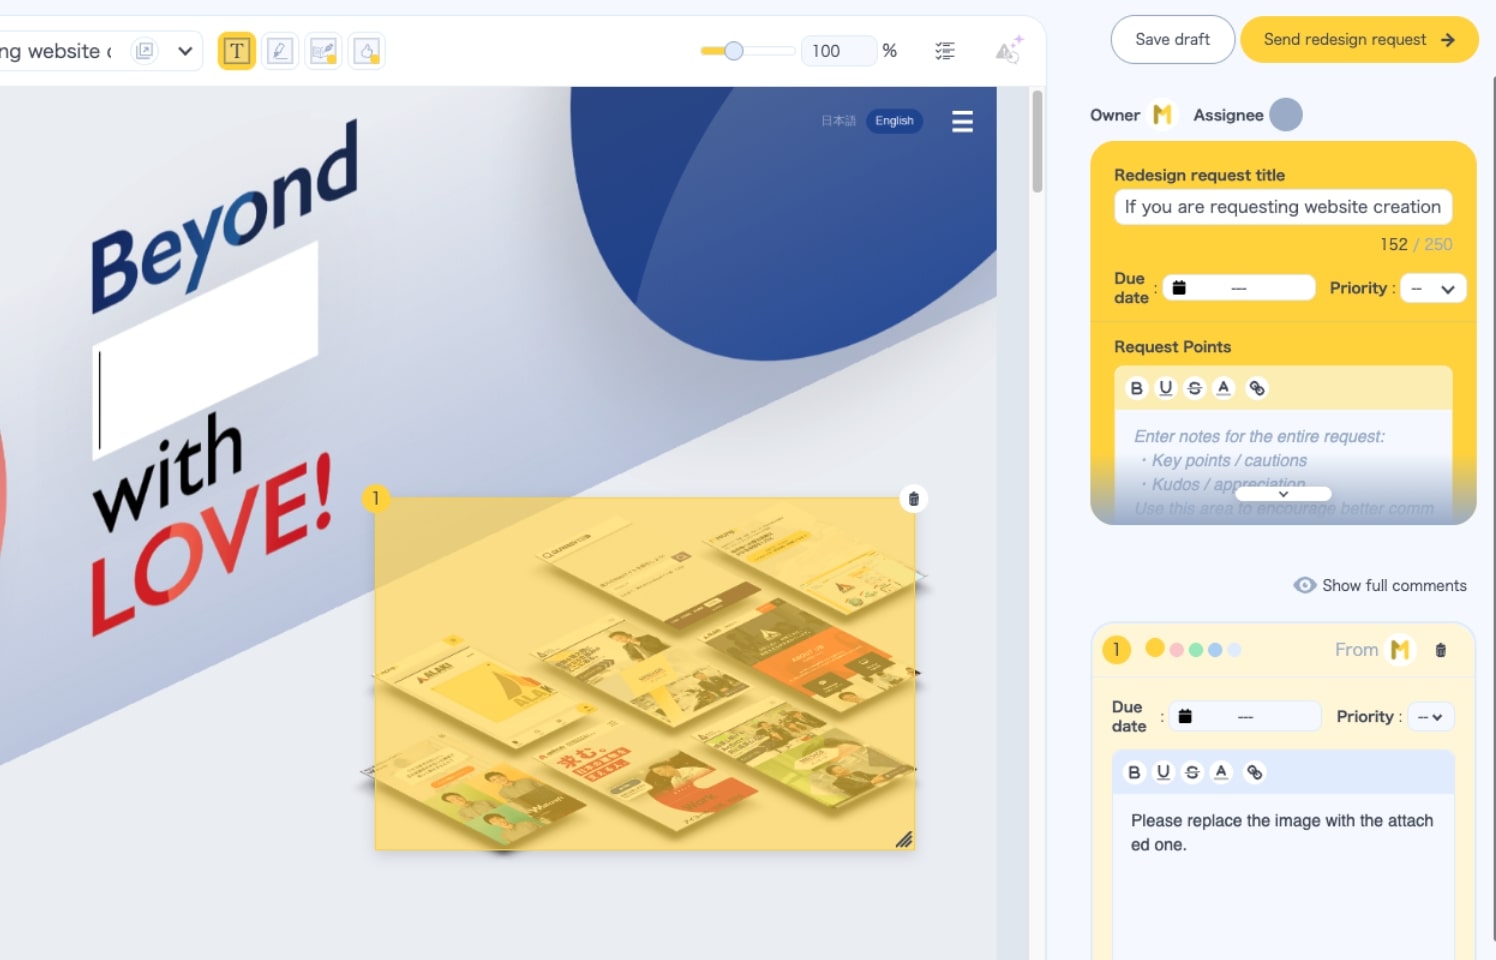Click the assignee avatar circle

click(1286, 115)
